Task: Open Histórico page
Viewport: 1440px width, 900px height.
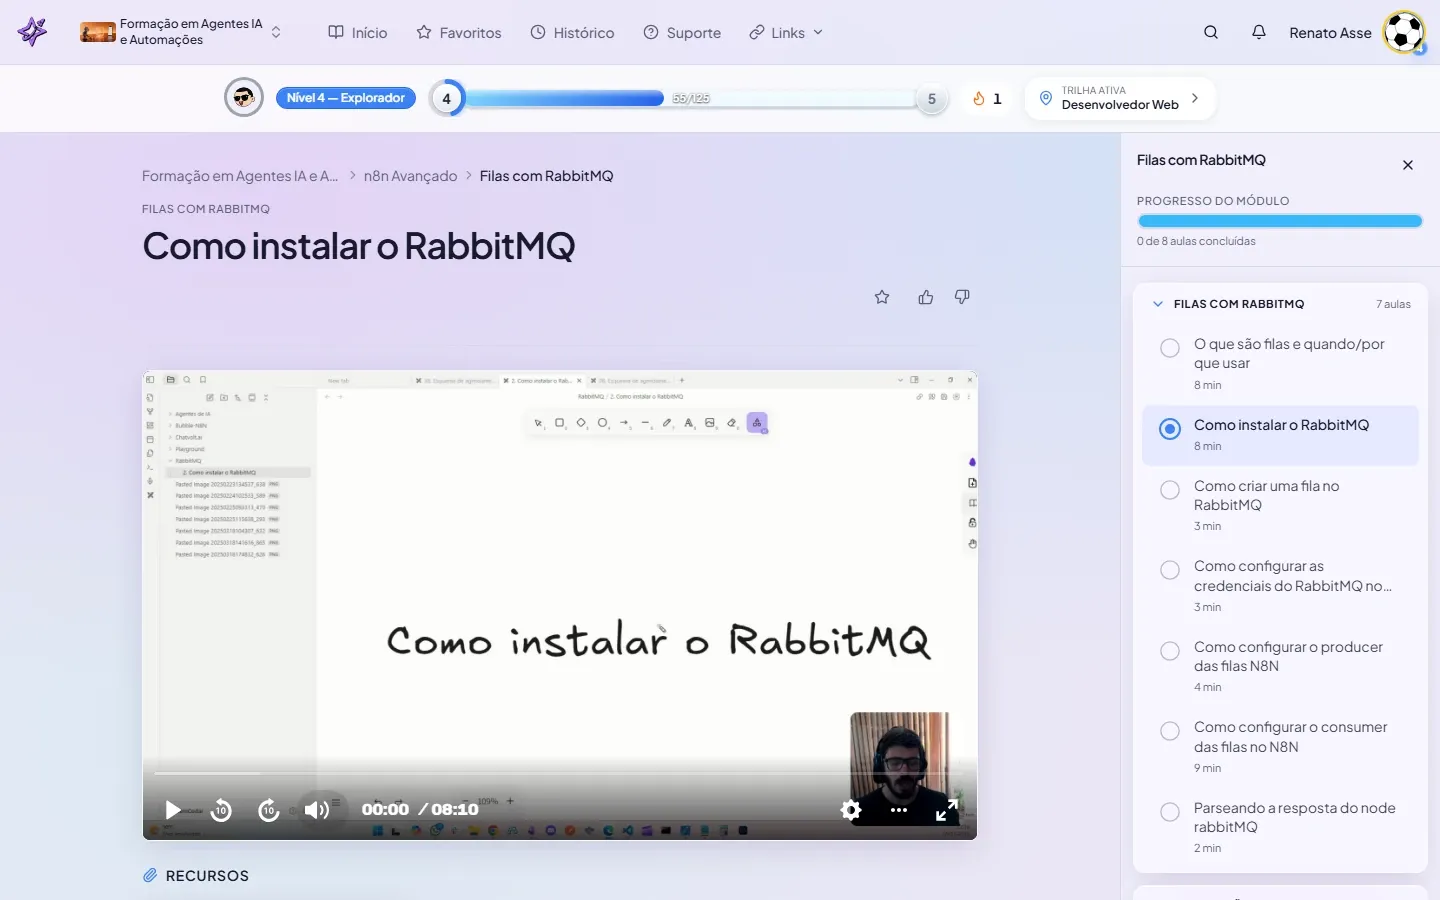Action: 572,32
